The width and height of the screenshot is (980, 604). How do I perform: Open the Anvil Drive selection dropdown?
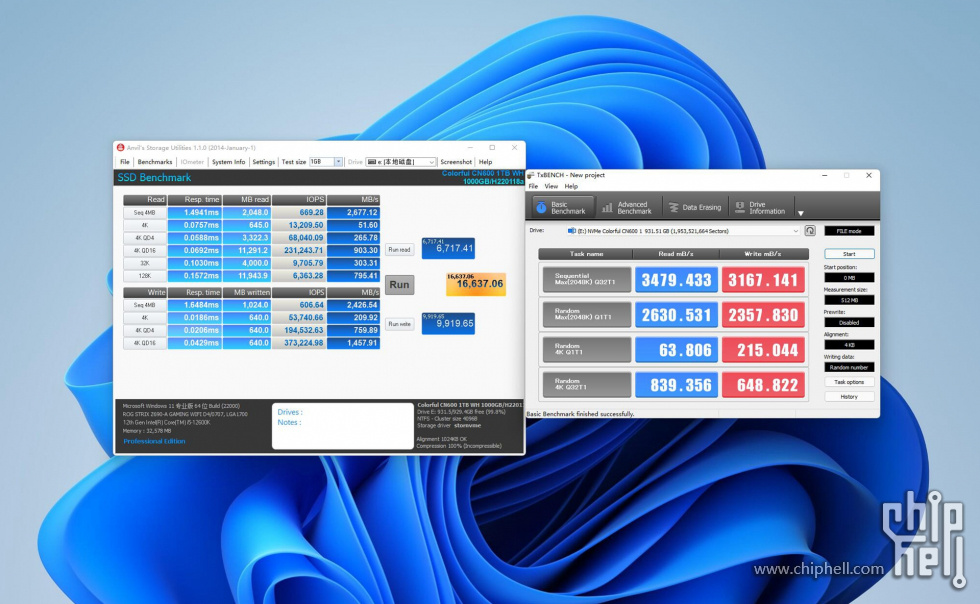401,162
